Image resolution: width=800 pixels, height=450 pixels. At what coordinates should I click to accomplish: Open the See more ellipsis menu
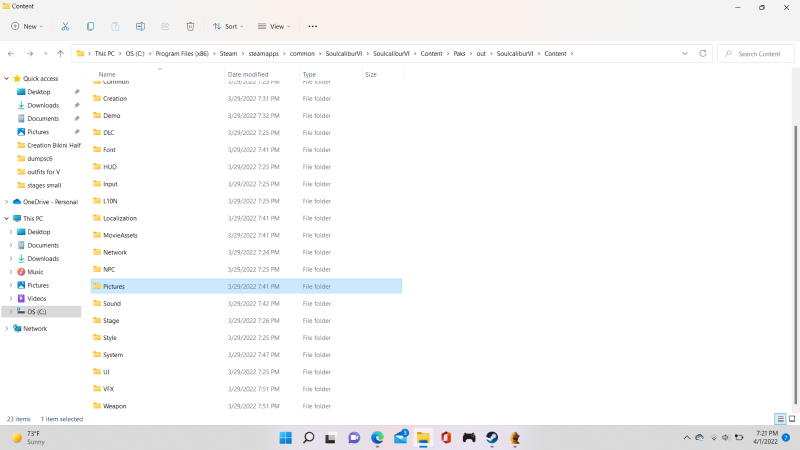313,27
